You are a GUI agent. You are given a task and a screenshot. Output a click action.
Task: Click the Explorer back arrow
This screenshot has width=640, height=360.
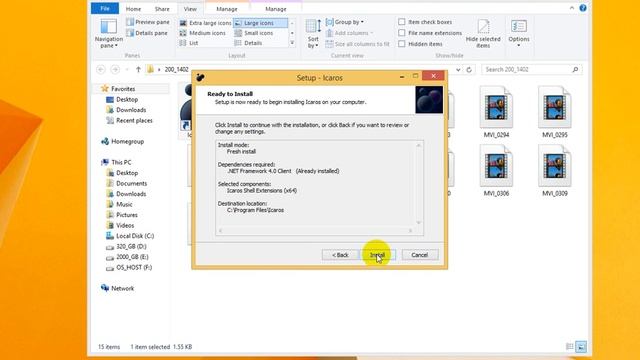tap(101, 70)
